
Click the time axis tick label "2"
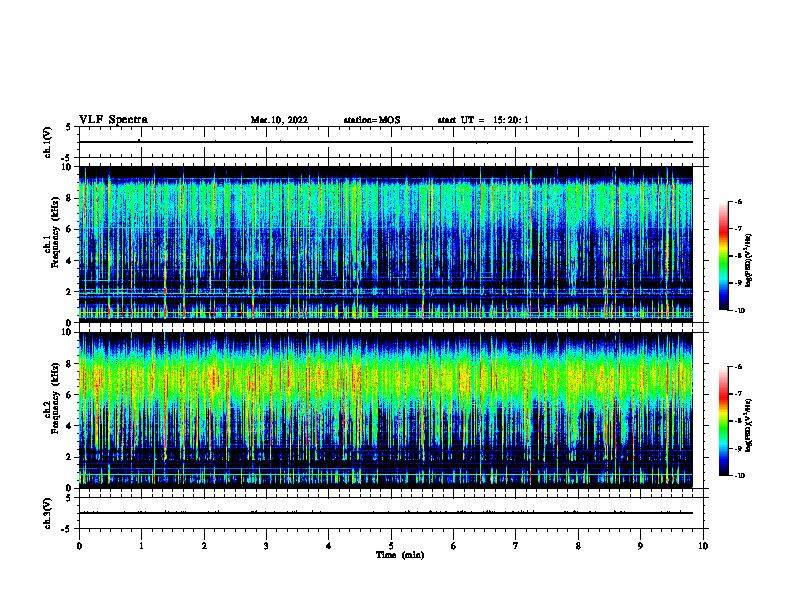(x=204, y=546)
